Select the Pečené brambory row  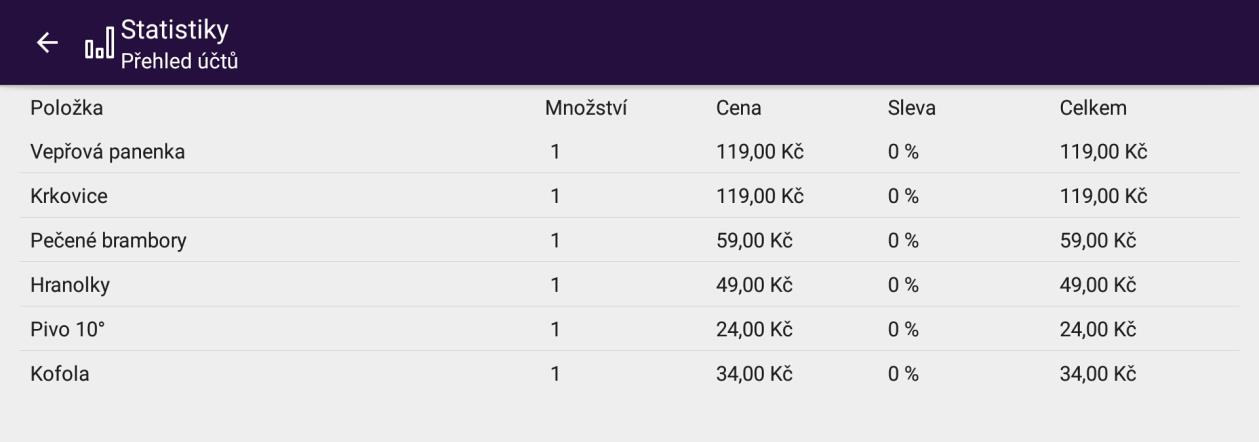click(108, 241)
